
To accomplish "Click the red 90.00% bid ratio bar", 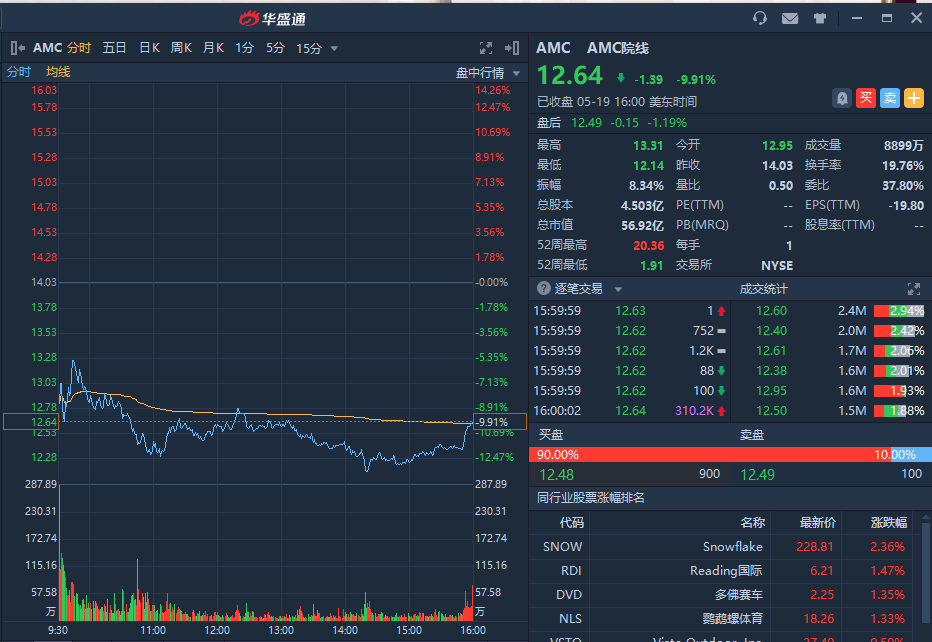I will 711,455.
